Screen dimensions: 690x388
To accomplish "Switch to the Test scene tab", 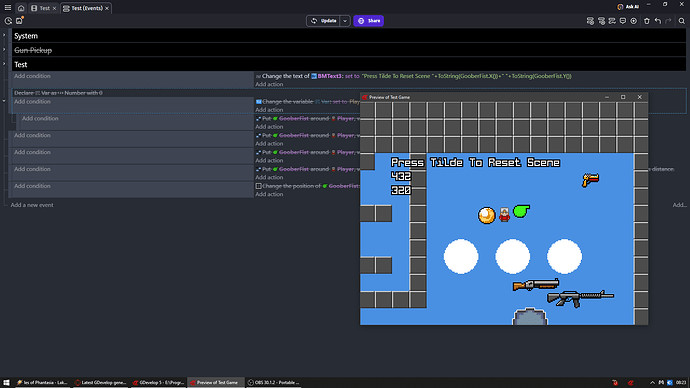I will (x=41, y=8).
